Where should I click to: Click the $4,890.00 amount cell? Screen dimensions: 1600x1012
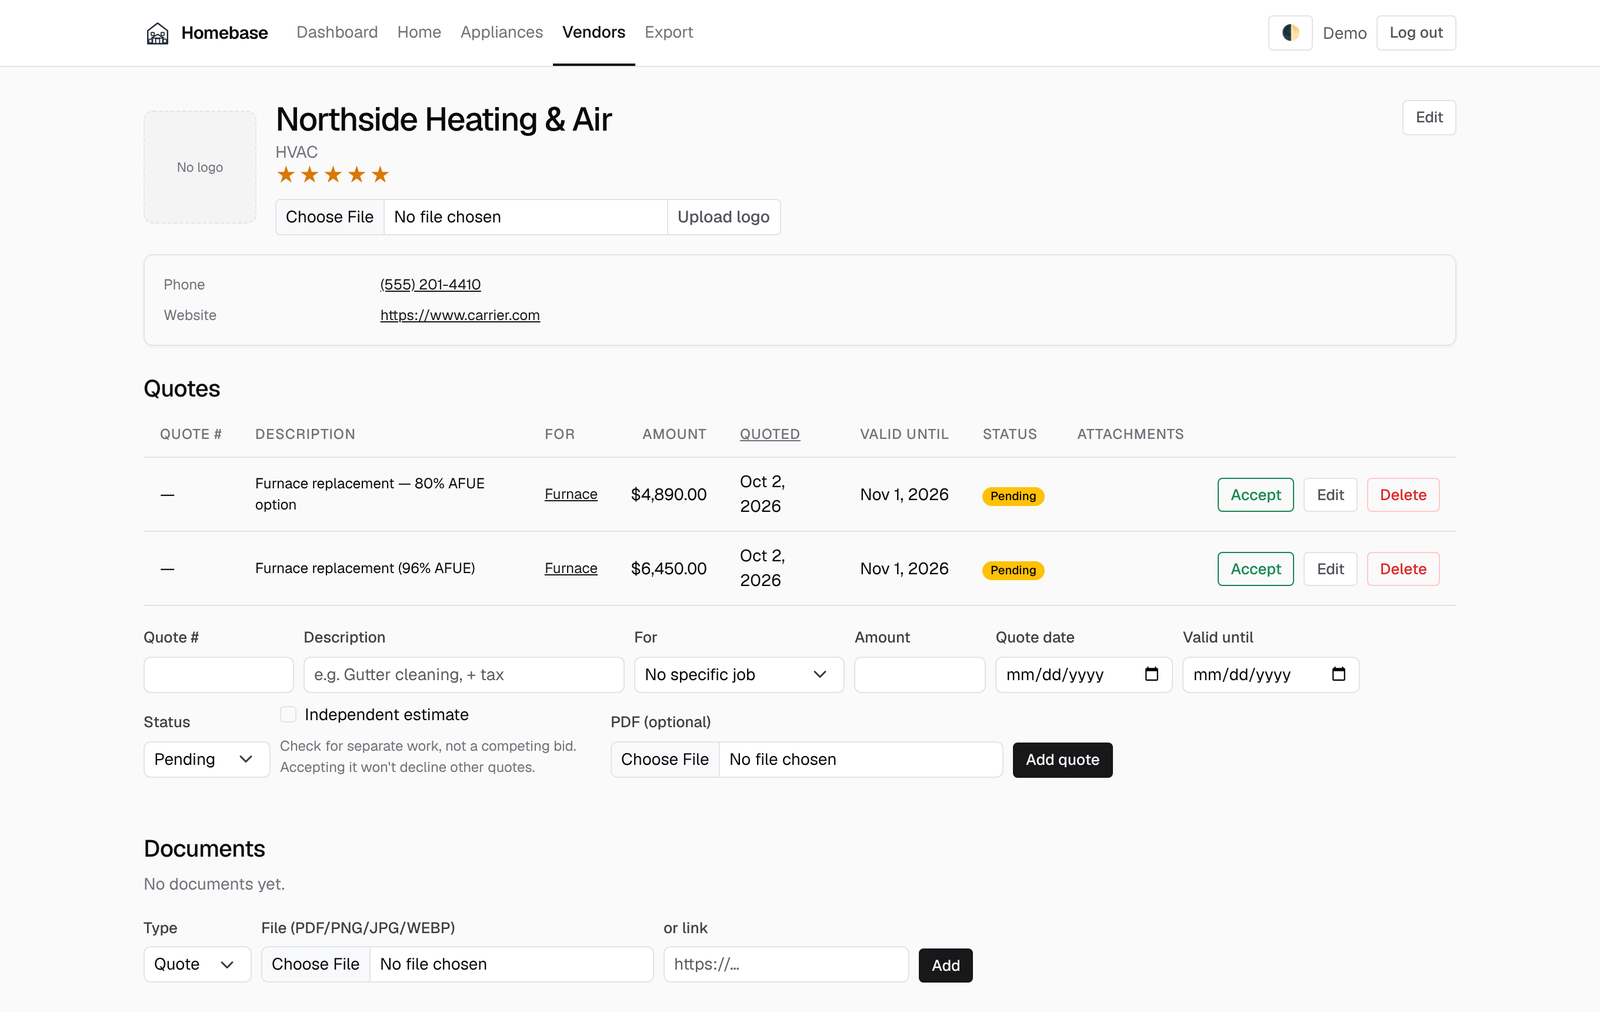click(x=669, y=495)
